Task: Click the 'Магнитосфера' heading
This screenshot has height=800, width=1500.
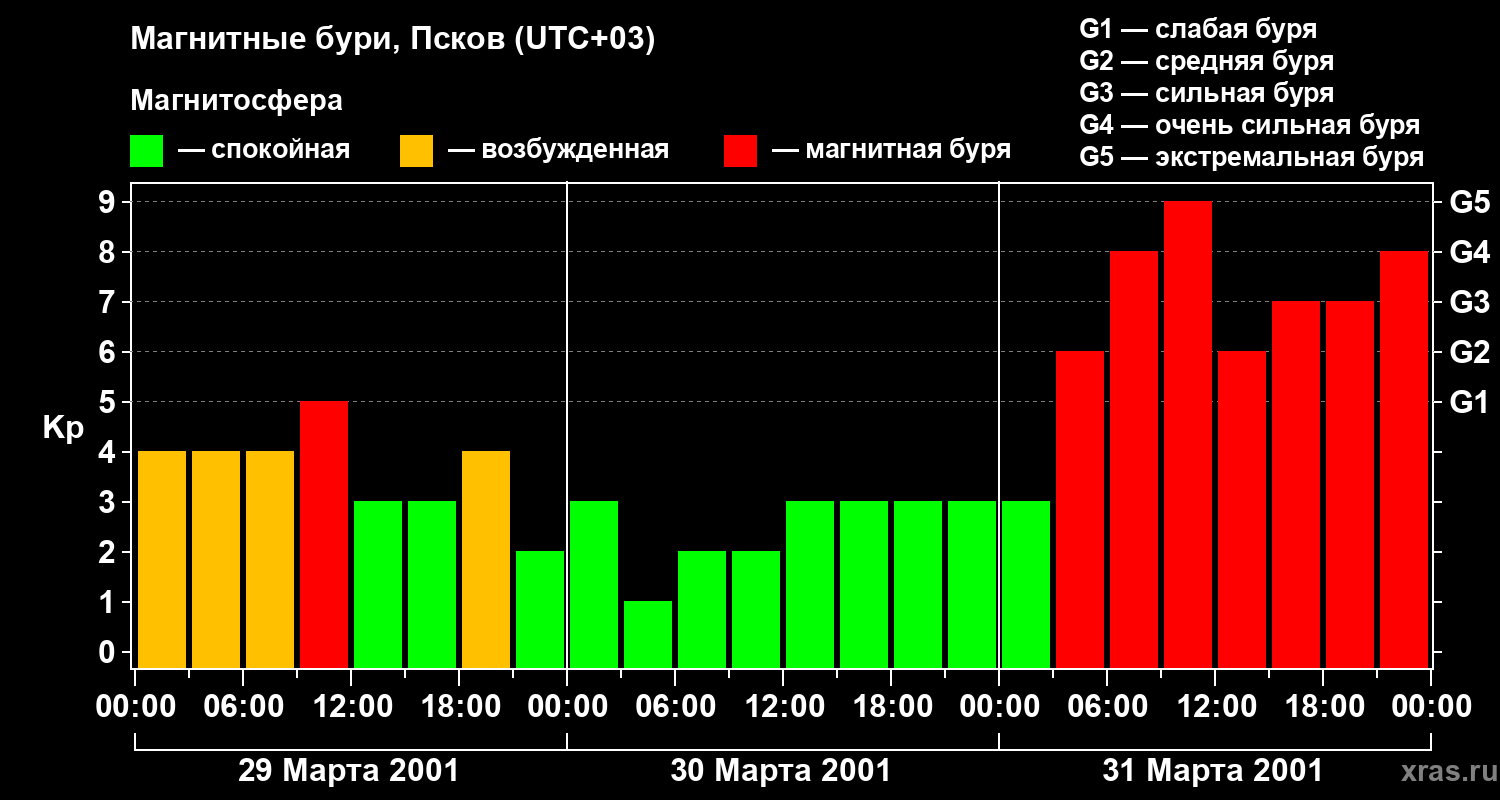Action: pos(236,101)
